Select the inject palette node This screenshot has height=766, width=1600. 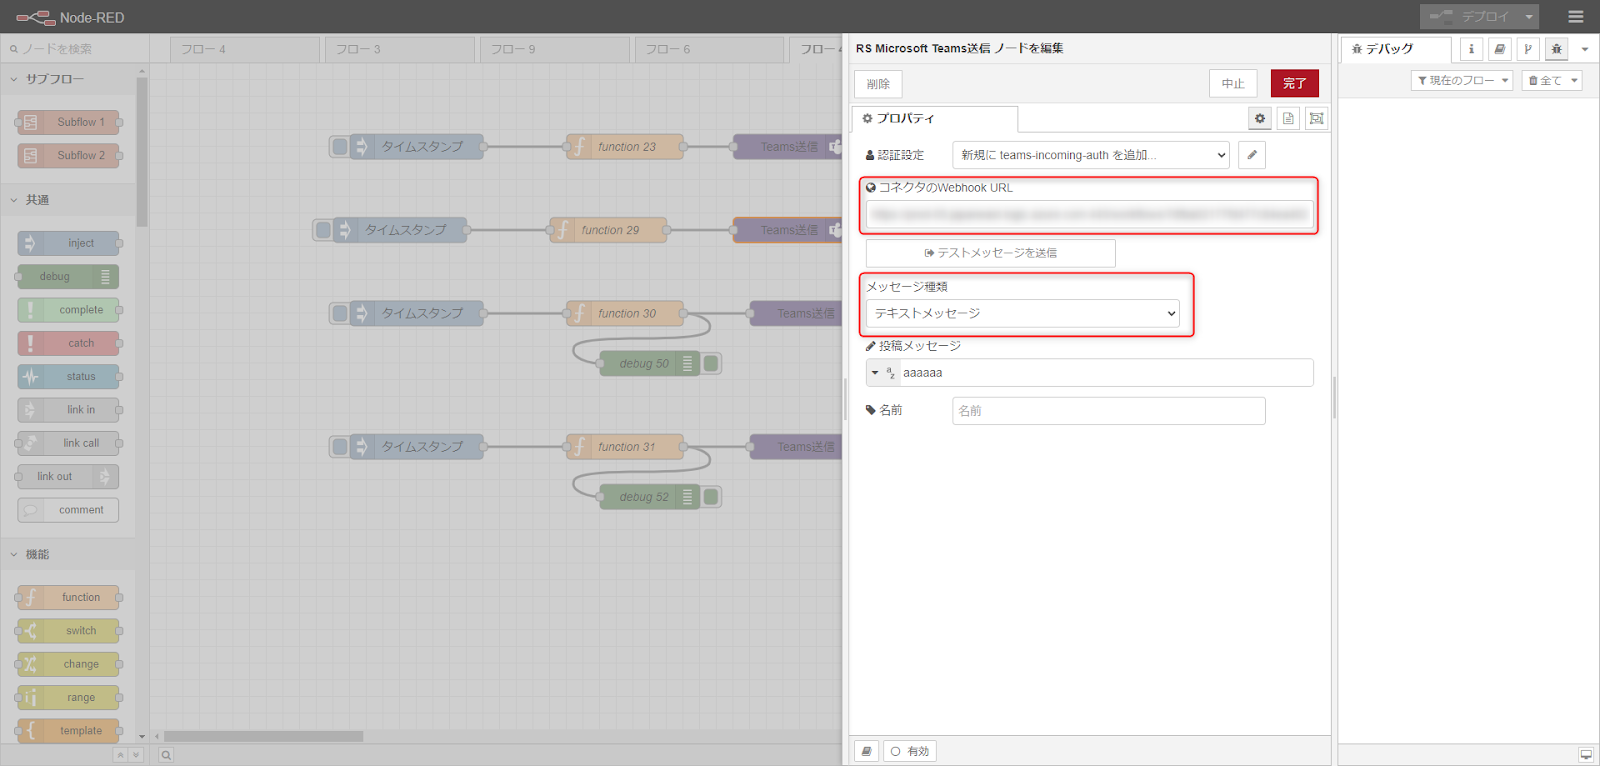coord(68,243)
